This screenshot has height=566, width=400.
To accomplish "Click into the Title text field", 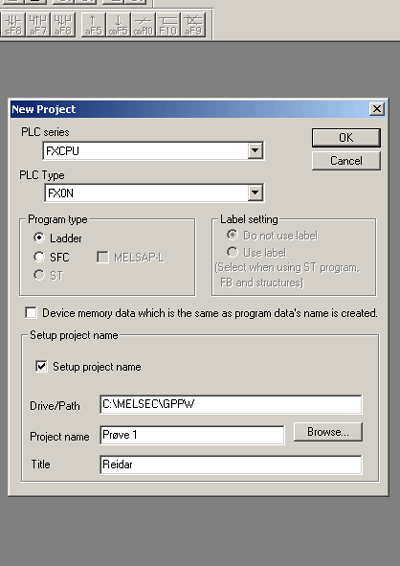I will [x=231, y=465].
